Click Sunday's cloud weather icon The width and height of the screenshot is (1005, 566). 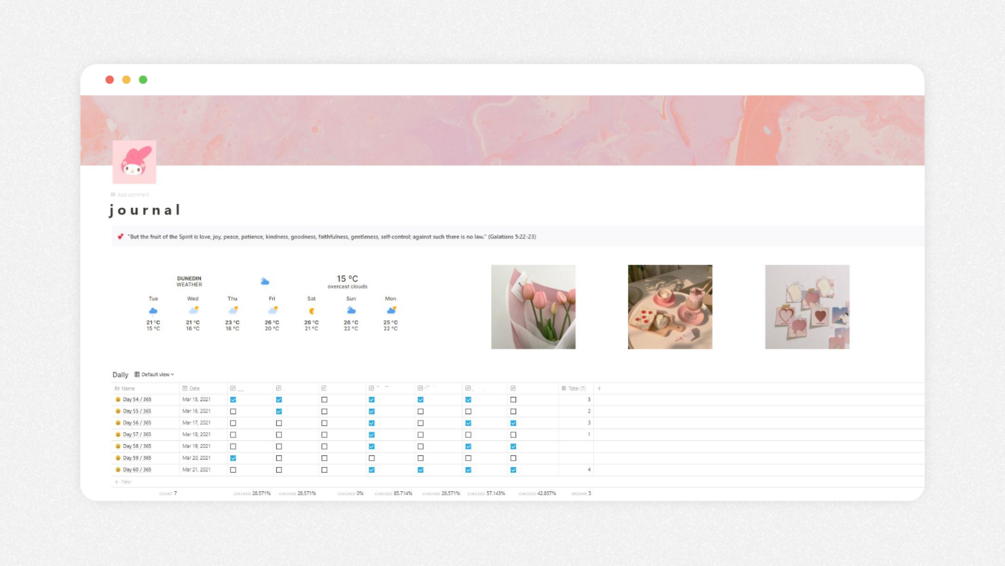pos(351,311)
